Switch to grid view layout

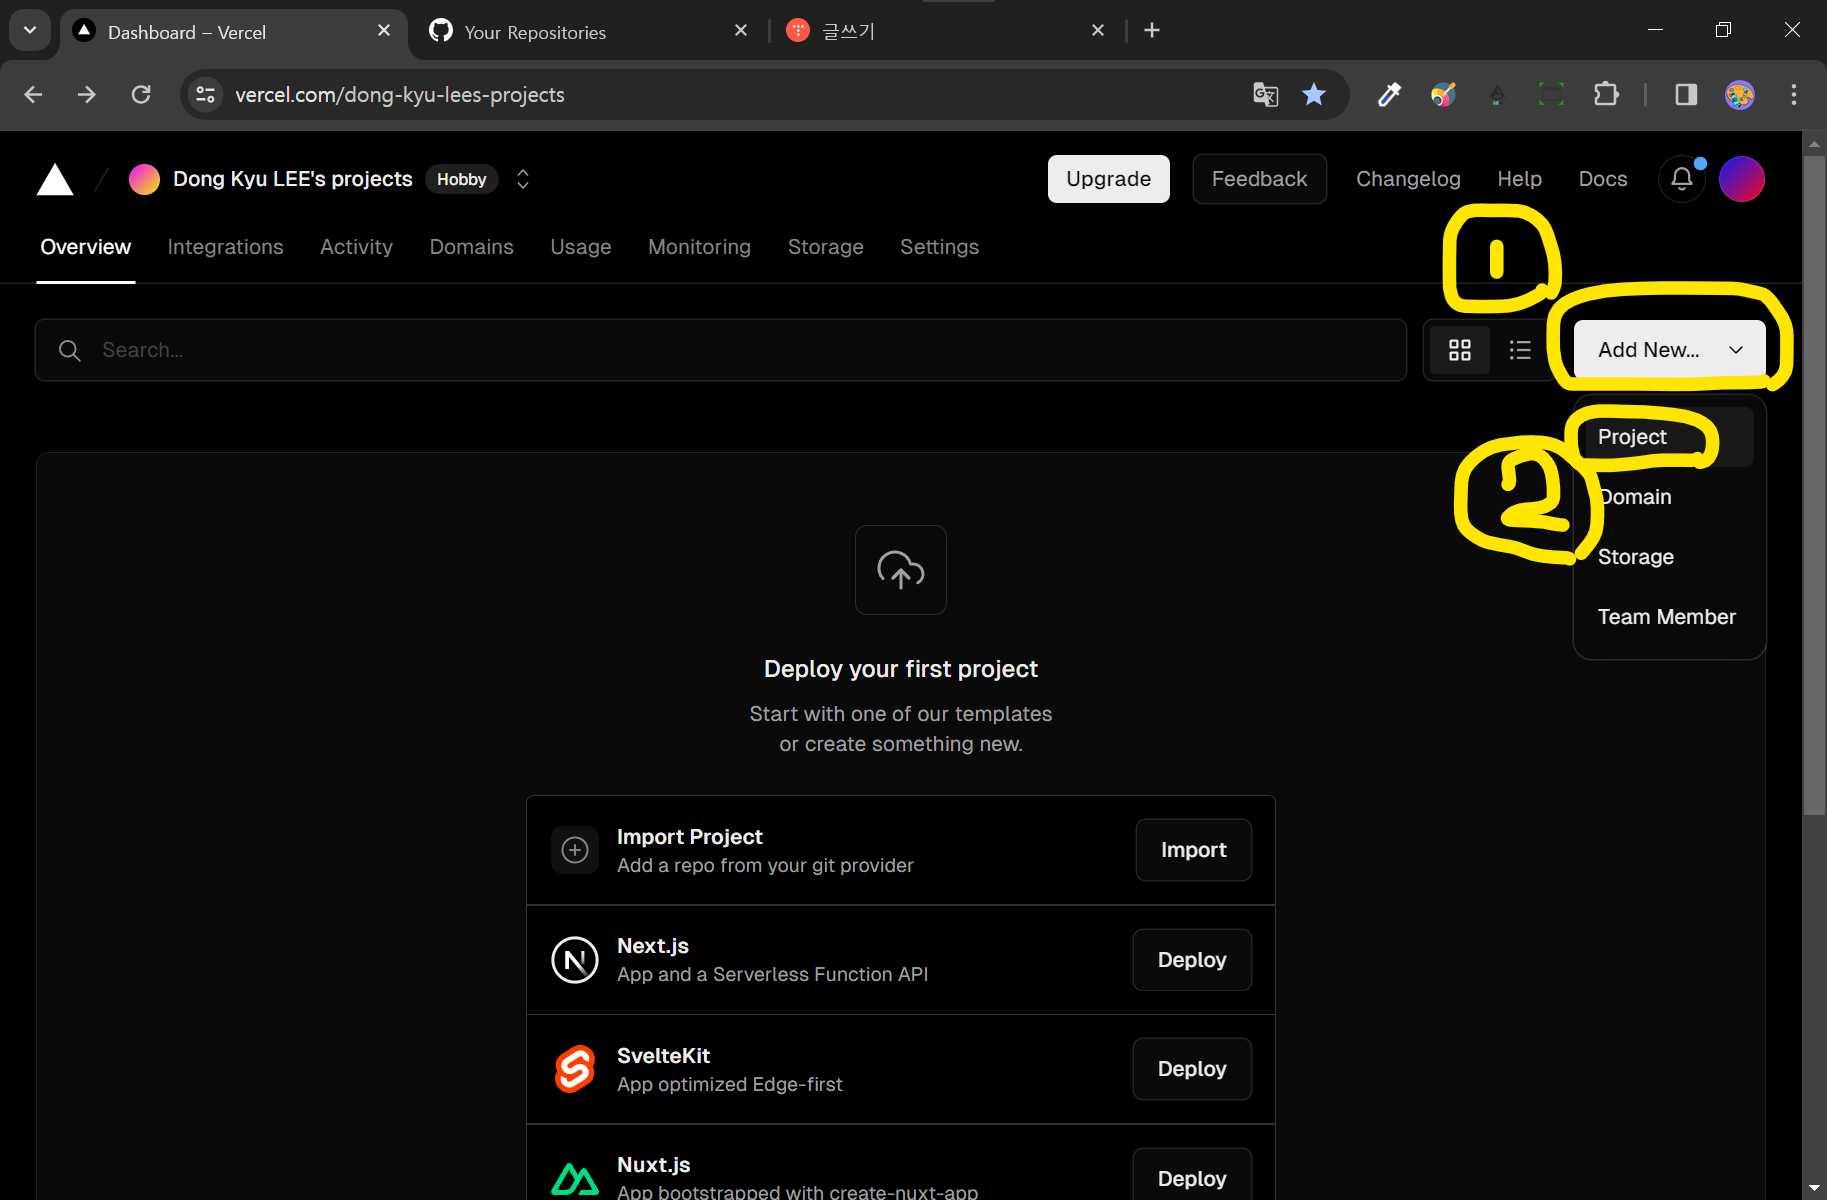coord(1460,350)
